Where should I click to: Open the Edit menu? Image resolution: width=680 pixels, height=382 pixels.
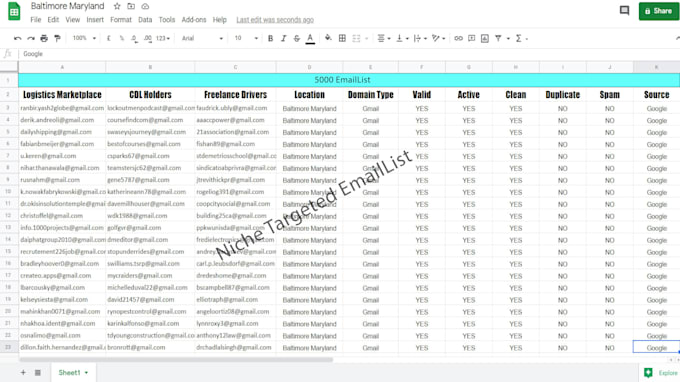tap(53, 20)
